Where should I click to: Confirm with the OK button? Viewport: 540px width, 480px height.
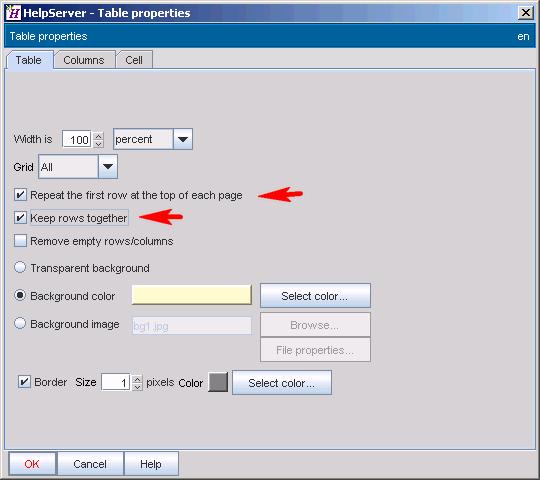coord(32,464)
